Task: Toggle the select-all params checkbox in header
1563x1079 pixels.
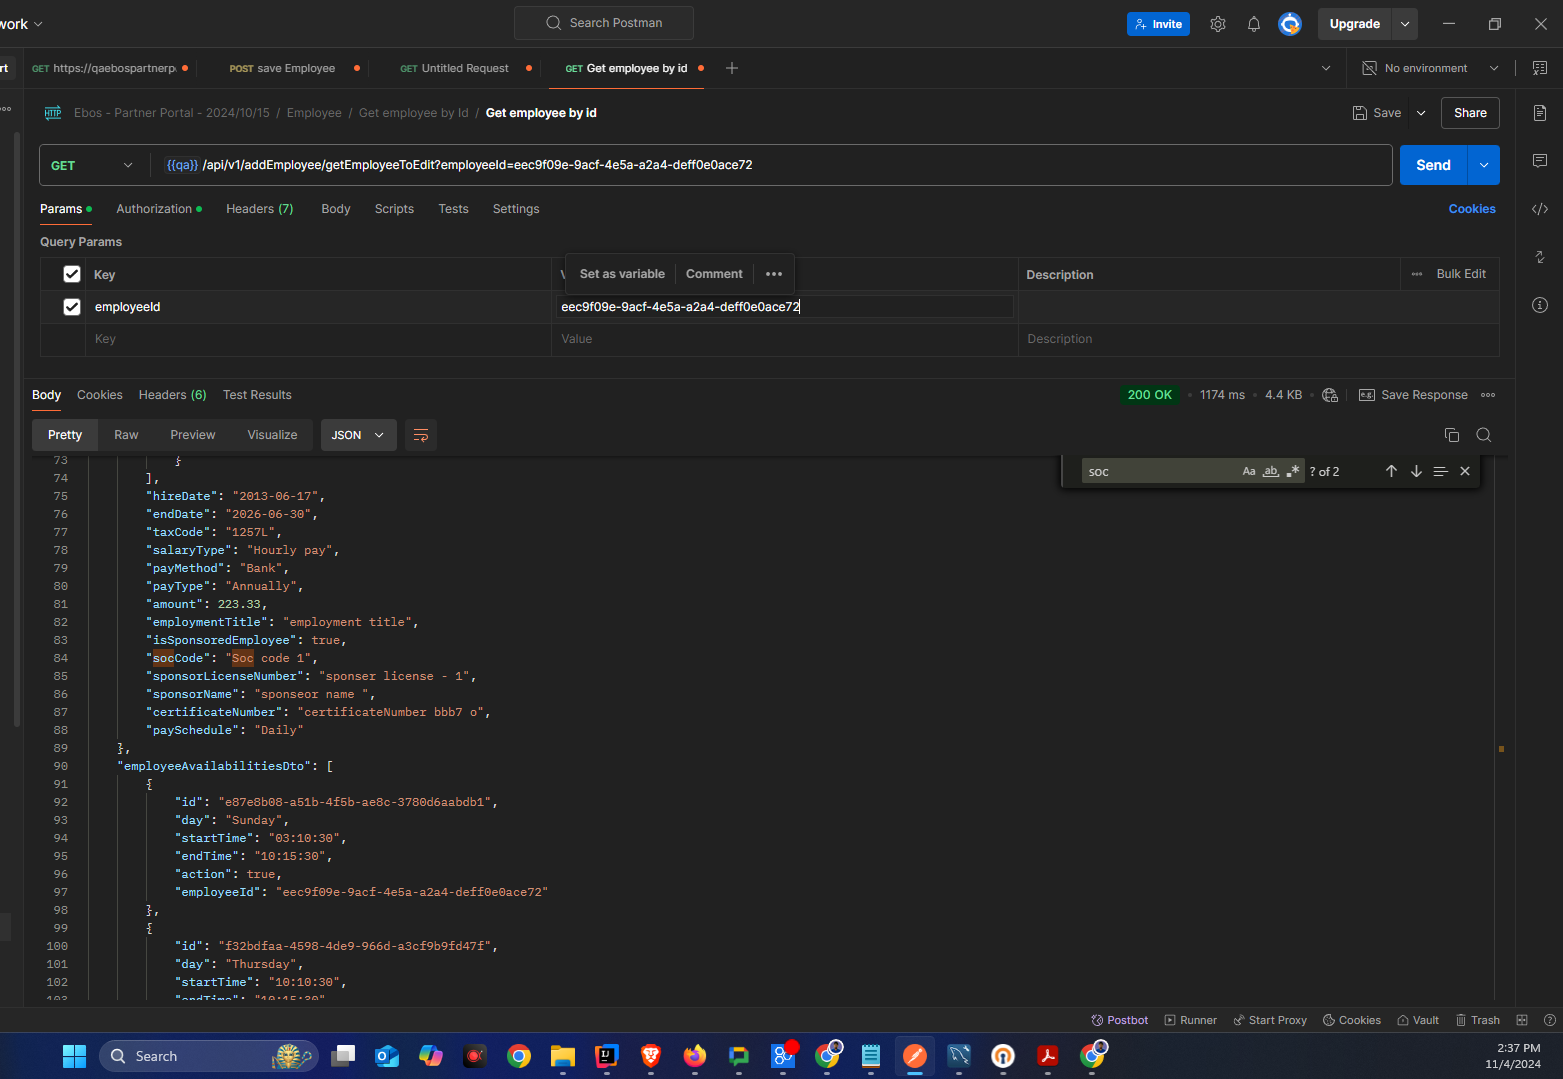Action: 72,274
